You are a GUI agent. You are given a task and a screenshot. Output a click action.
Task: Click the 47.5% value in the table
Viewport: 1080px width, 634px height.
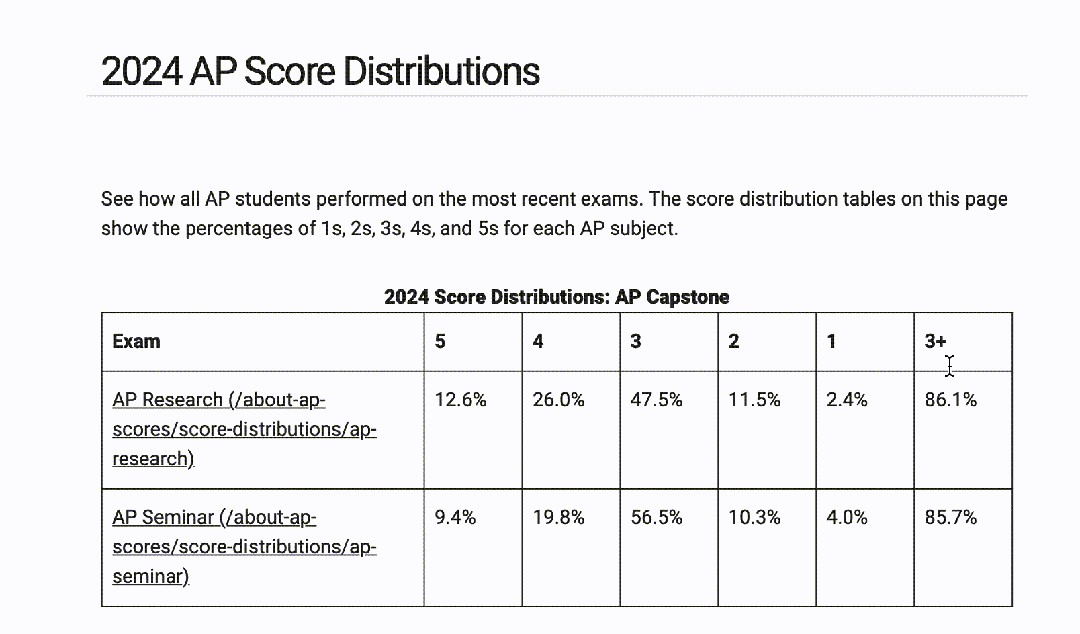click(x=656, y=400)
